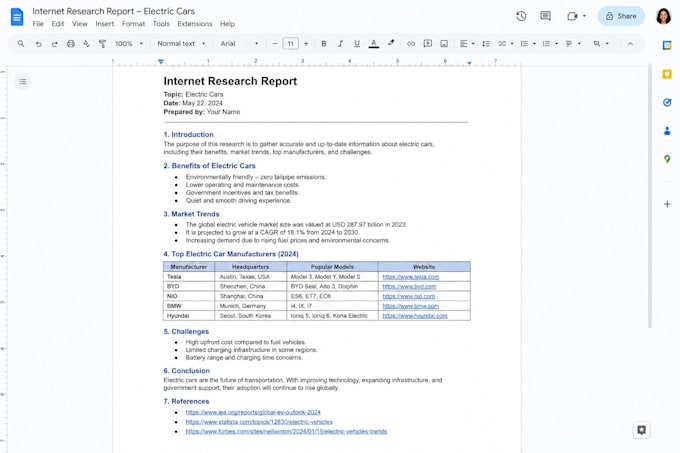
Task: Run spelling and grammar check
Action: coord(87,44)
